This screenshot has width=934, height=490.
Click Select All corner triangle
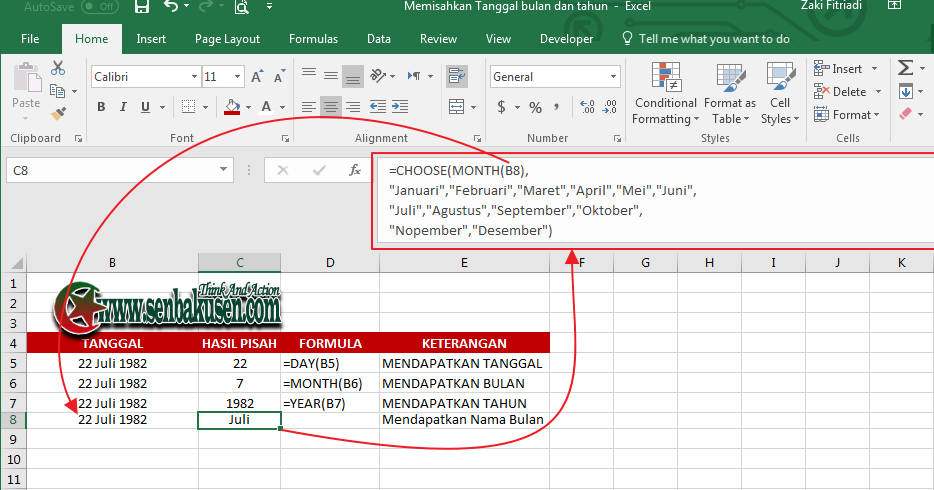tap(16, 263)
